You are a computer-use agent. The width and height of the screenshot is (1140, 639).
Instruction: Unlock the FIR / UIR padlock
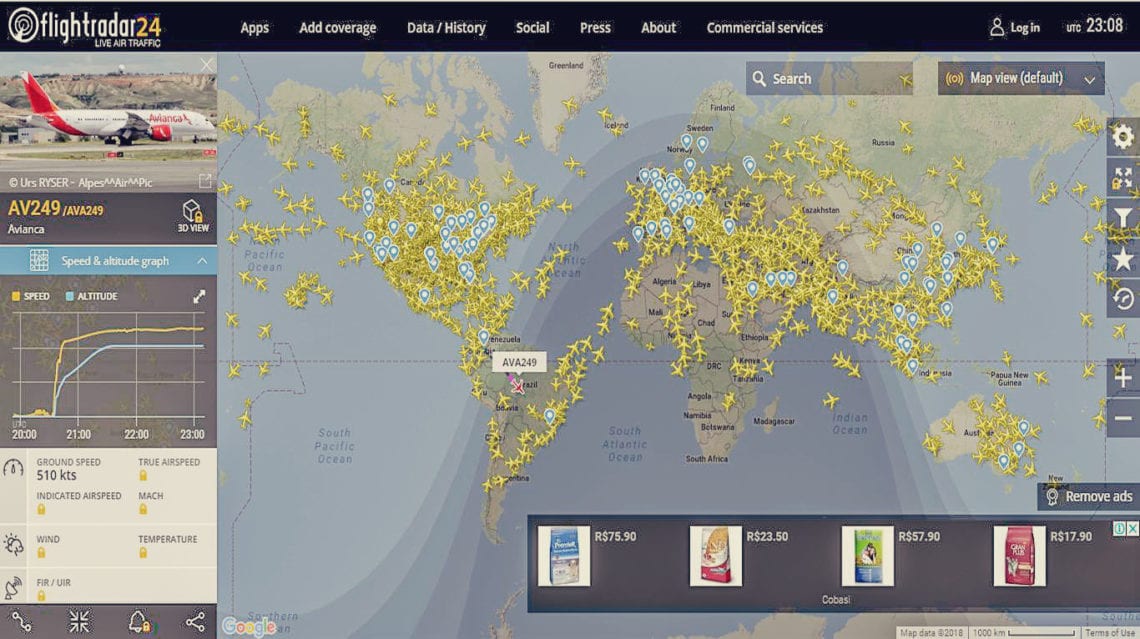coord(42,597)
